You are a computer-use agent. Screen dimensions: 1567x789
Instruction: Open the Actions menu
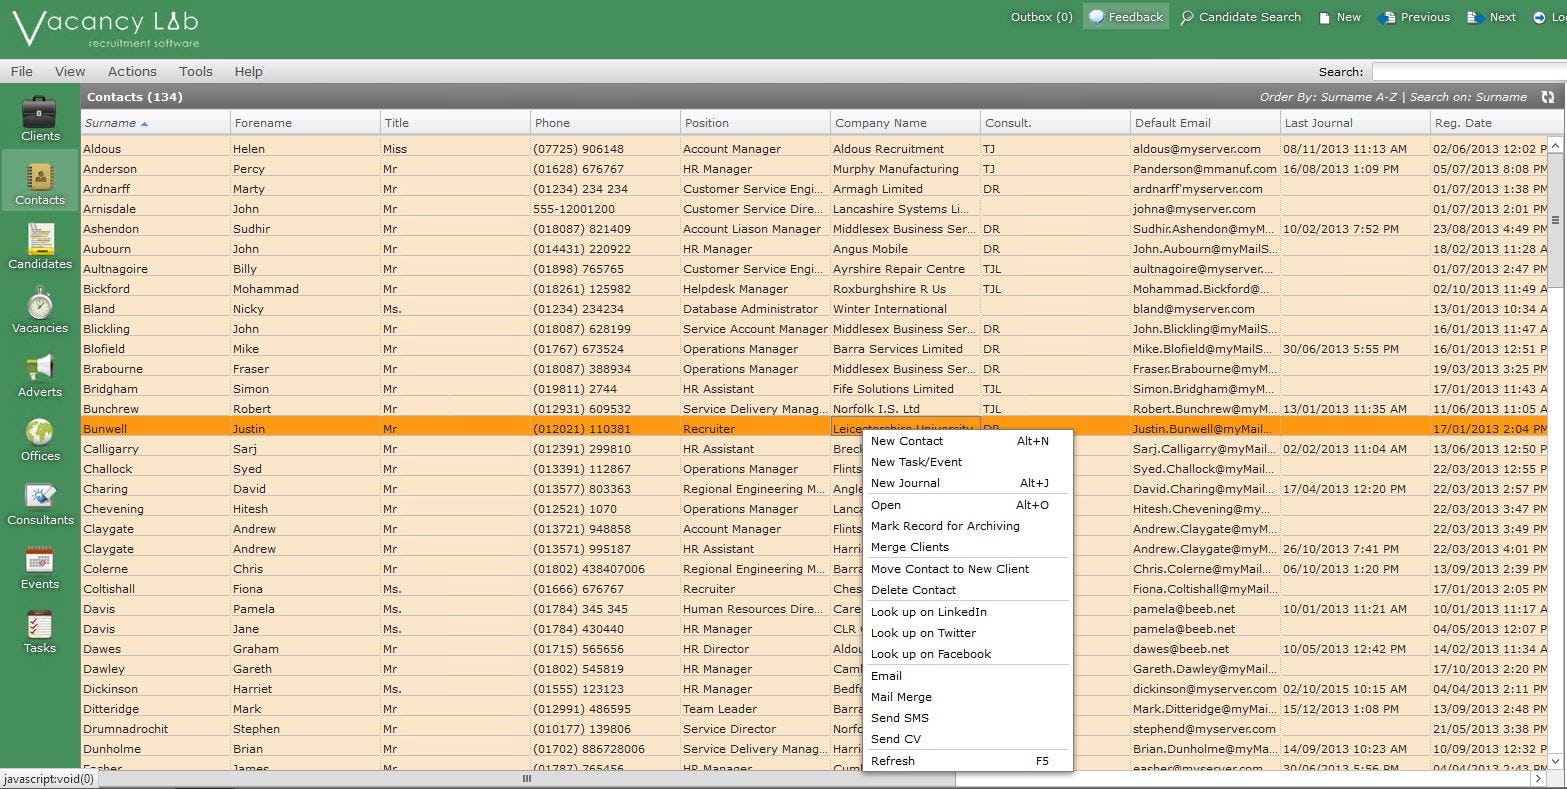pos(132,71)
